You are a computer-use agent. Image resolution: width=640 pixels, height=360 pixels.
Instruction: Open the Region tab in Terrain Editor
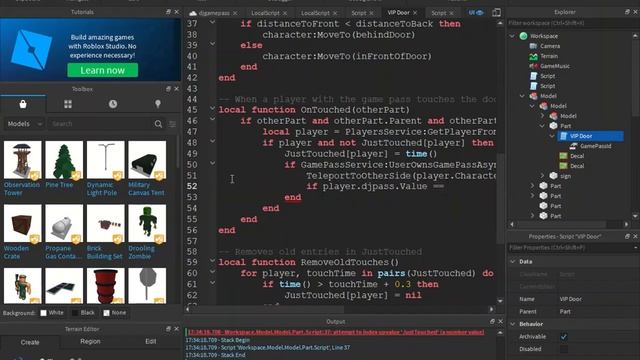pos(90,342)
